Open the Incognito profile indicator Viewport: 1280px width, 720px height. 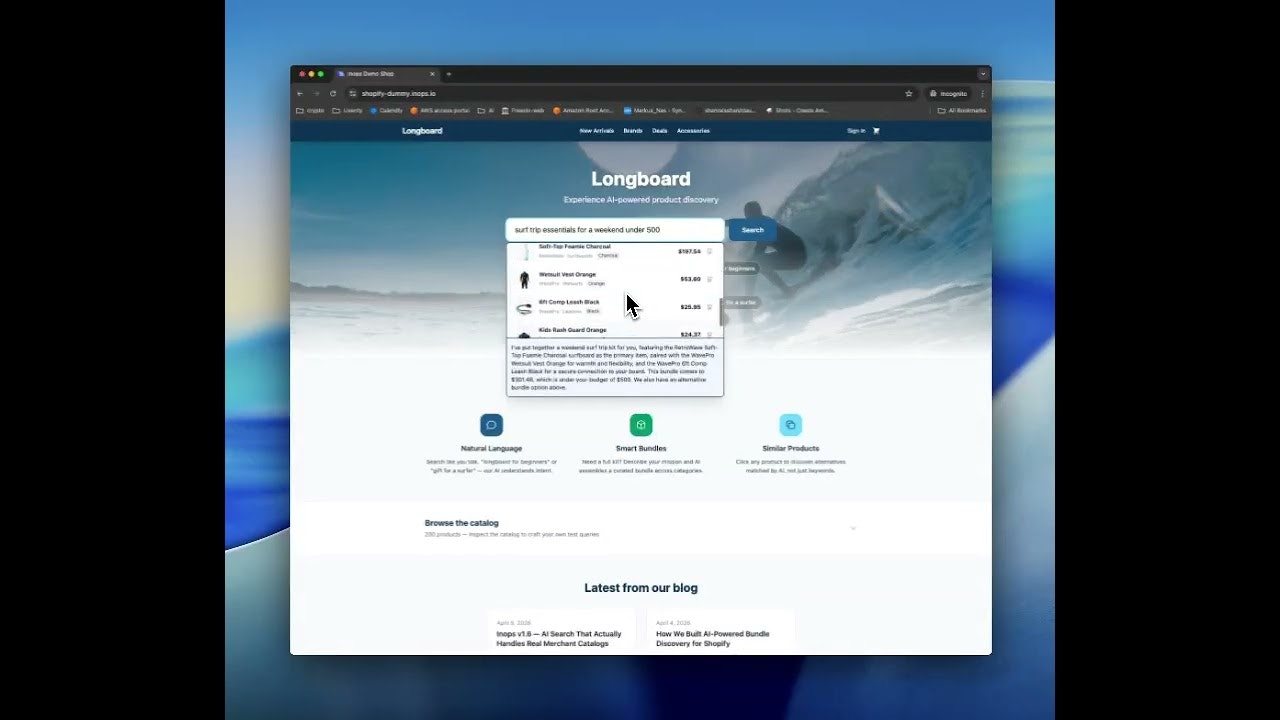pos(949,93)
